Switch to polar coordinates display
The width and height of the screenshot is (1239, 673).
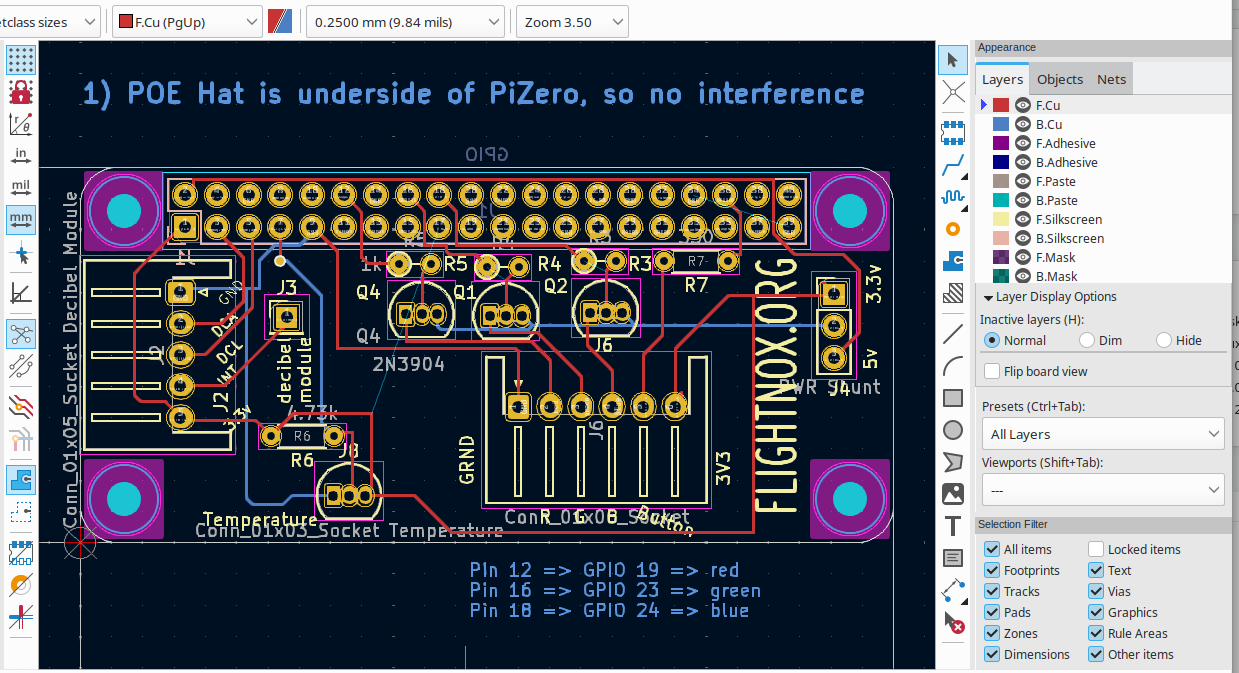click(x=20, y=124)
